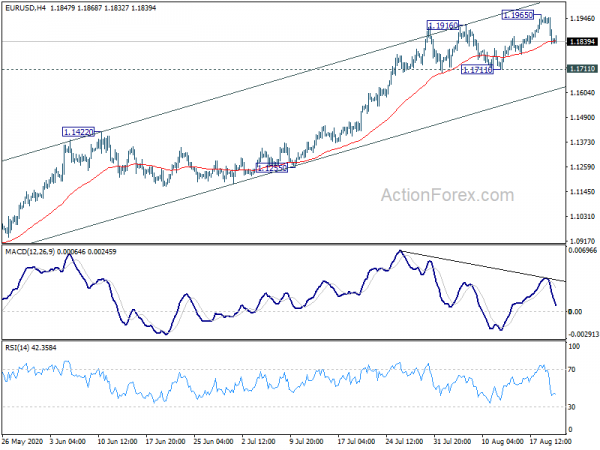Screen dimensions: 600x450
Task: Click the 0.006966 MACD scale value
Action: pyautogui.click(x=583, y=251)
